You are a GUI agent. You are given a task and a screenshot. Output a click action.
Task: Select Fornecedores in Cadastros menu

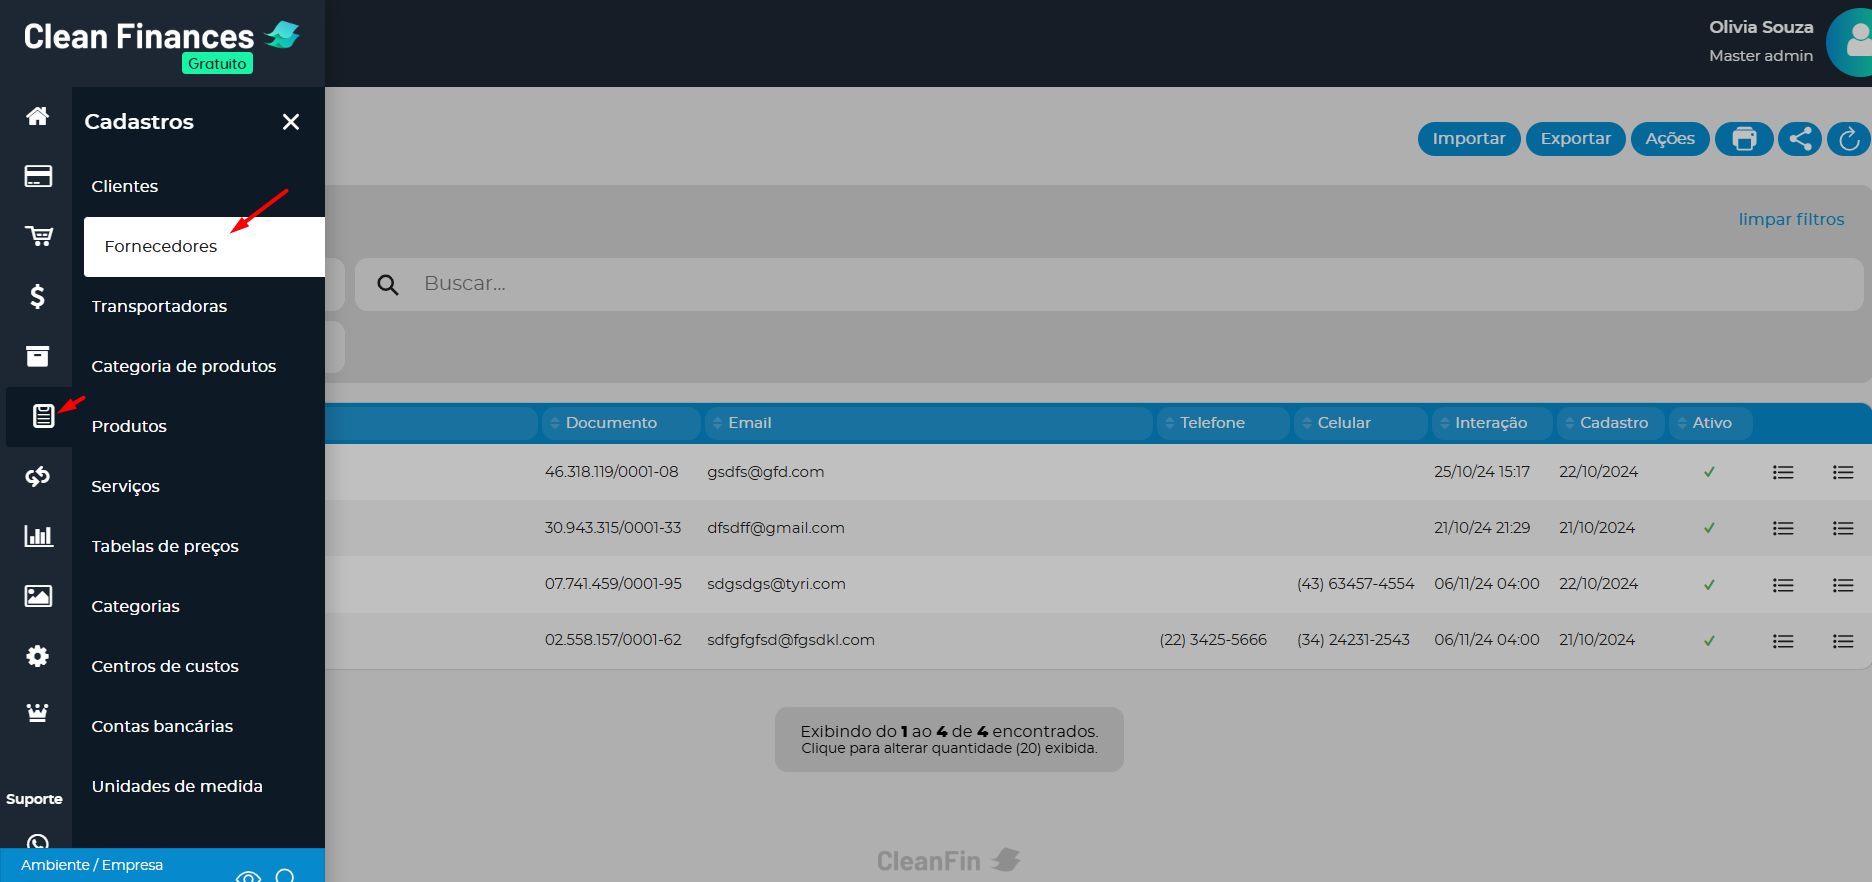pyautogui.click(x=161, y=247)
